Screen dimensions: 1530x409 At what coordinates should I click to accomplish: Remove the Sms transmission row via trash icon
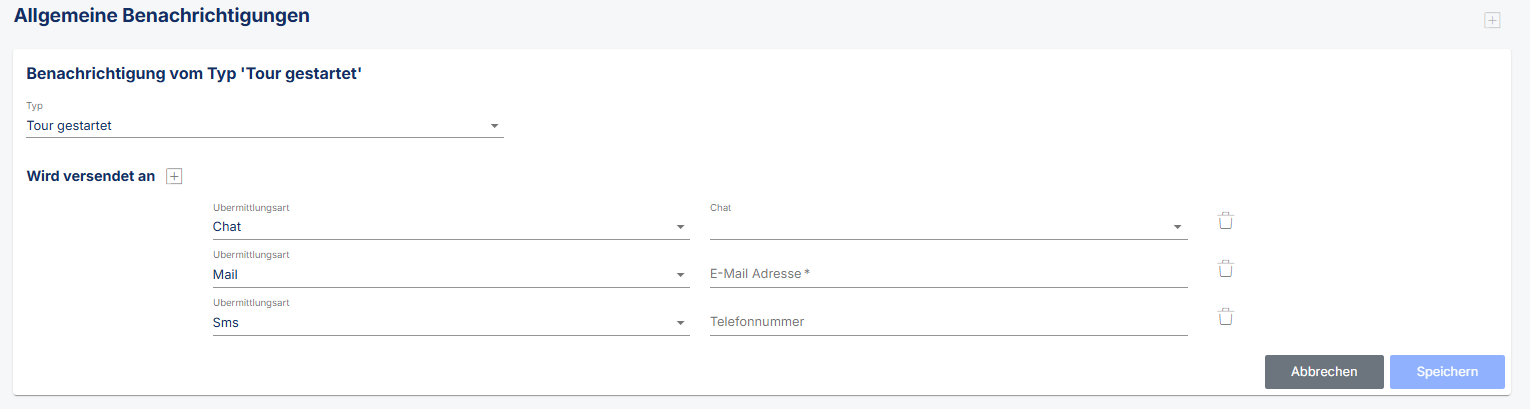[1225, 316]
